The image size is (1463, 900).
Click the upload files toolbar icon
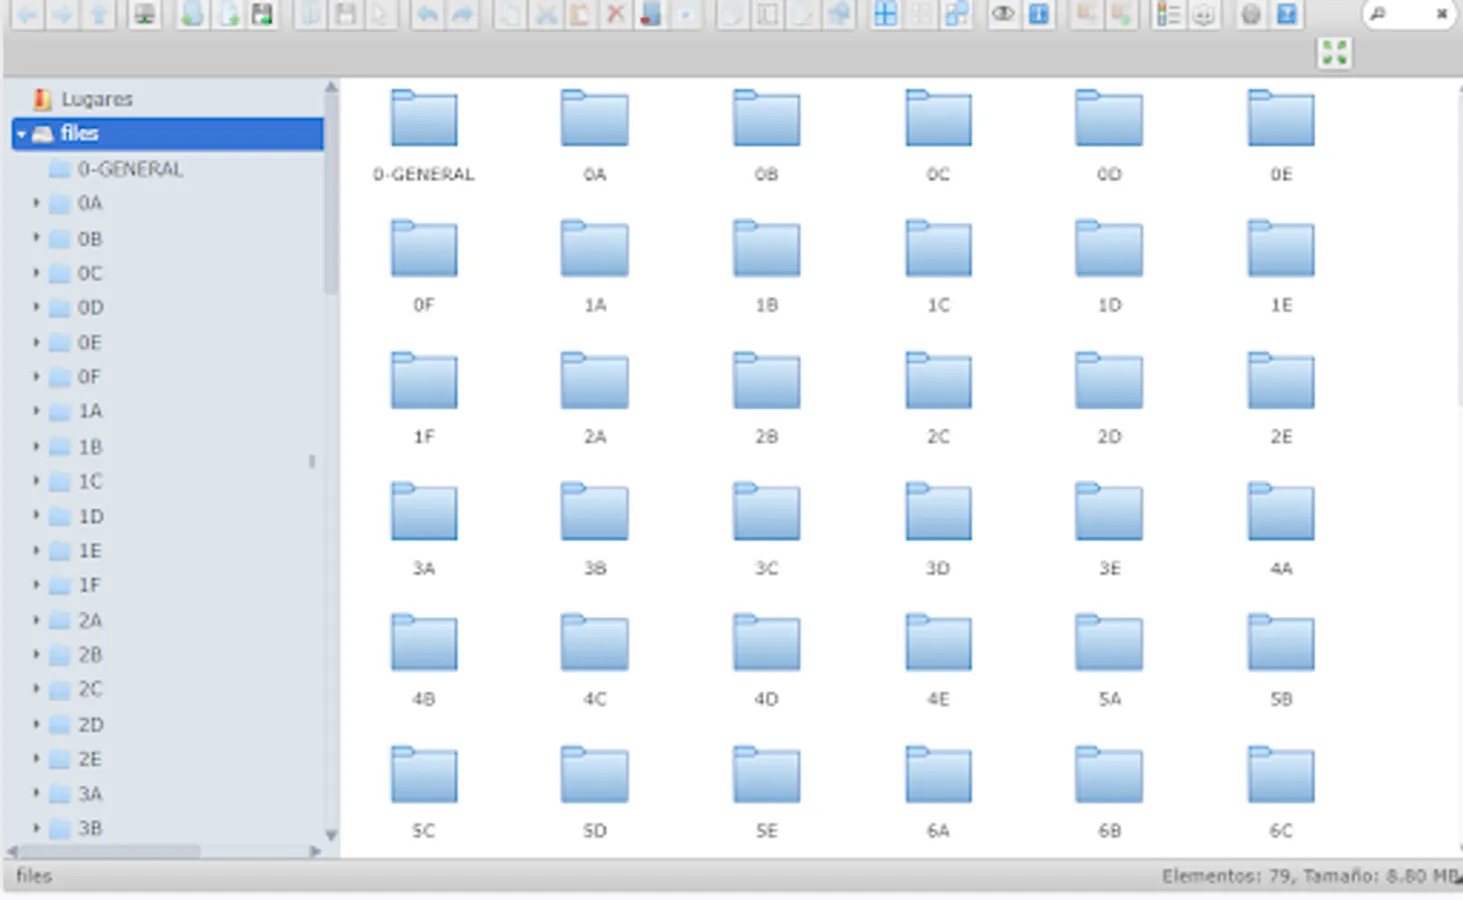click(x=262, y=15)
